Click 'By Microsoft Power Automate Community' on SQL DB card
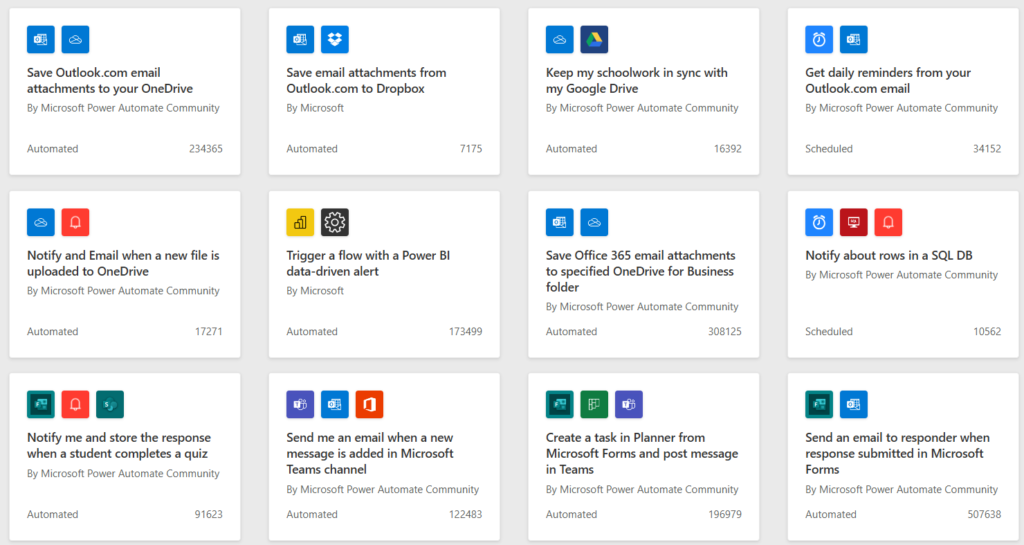1024x545 pixels. (x=901, y=275)
